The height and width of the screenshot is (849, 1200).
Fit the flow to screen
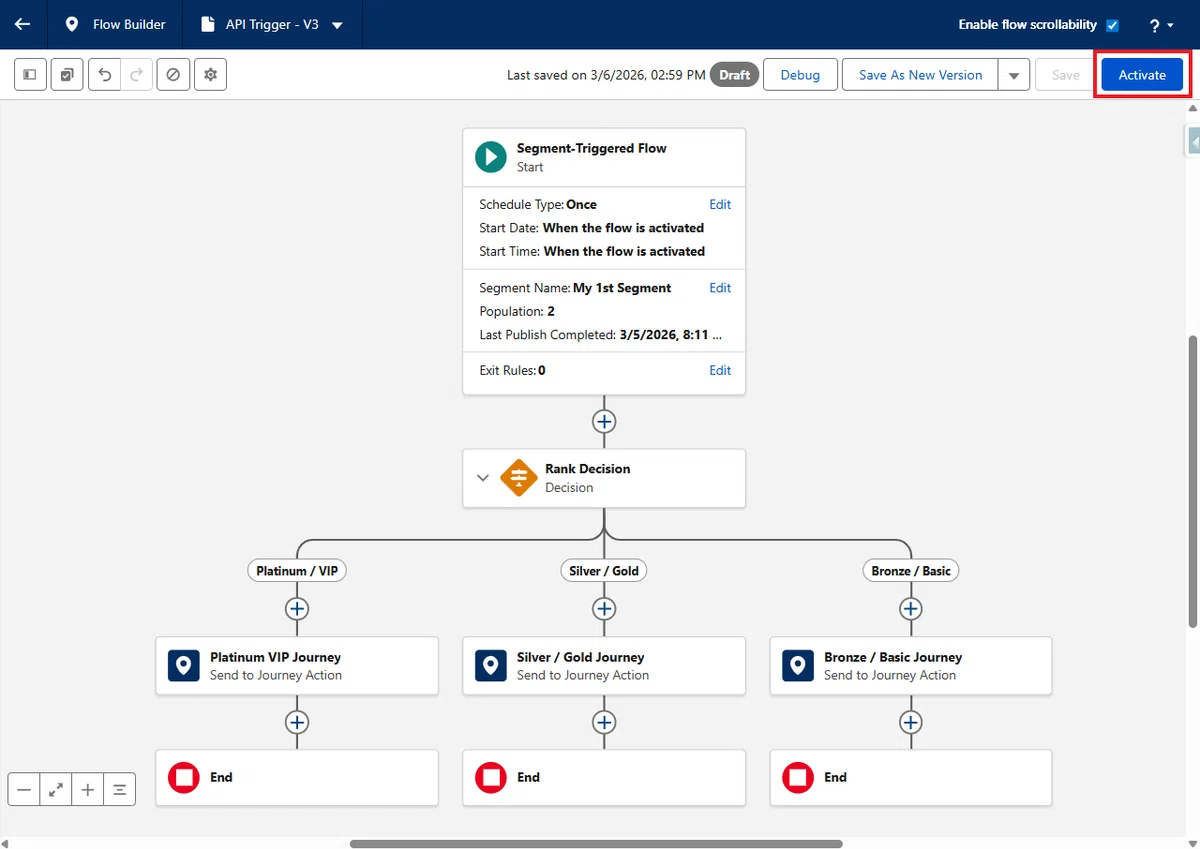[x=56, y=790]
